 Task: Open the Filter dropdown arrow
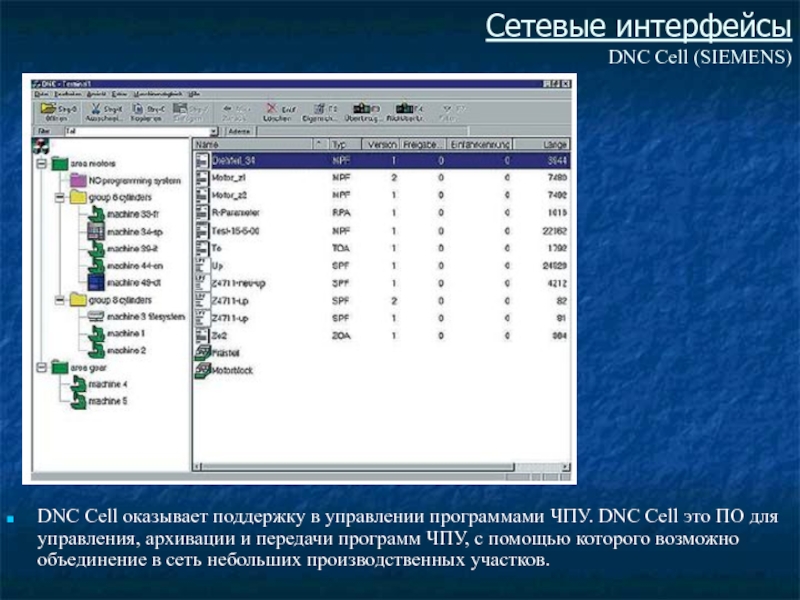click(x=213, y=131)
